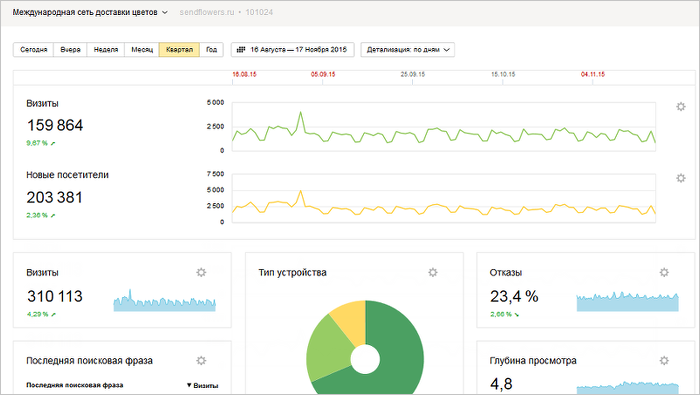Open Последняя поисковая фраза widget settings
The image size is (700, 396).
[x=201, y=360]
